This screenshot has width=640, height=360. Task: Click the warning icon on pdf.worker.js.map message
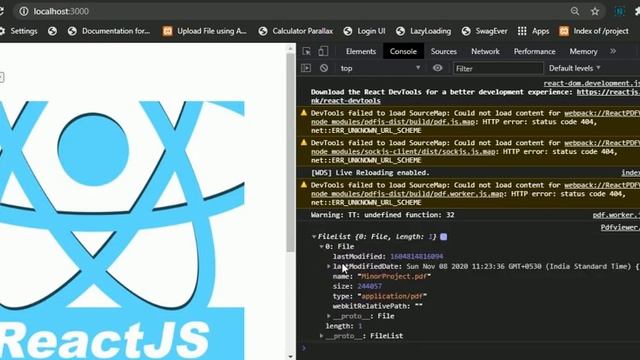click(x=304, y=184)
